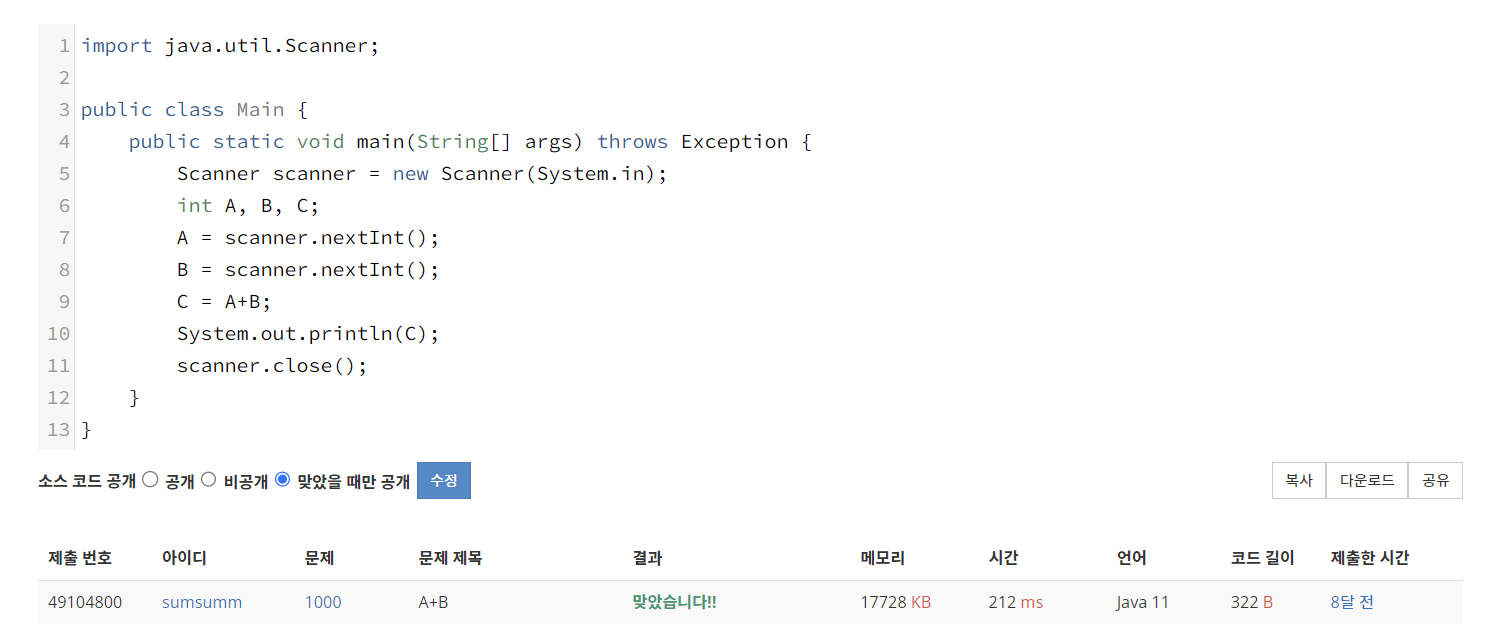Screen dimensions: 1496x637
Task: Click the 212 ms time value
Action: coord(1016,602)
